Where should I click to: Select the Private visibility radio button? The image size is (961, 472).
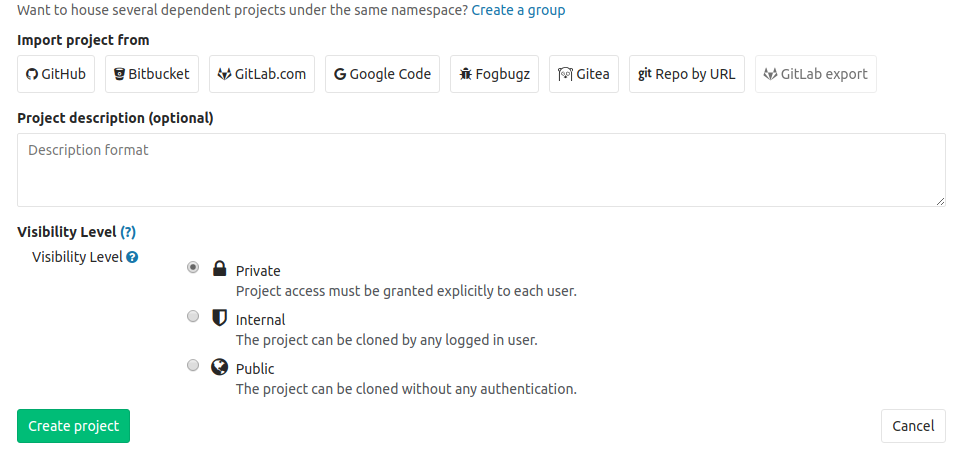click(x=193, y=267)
